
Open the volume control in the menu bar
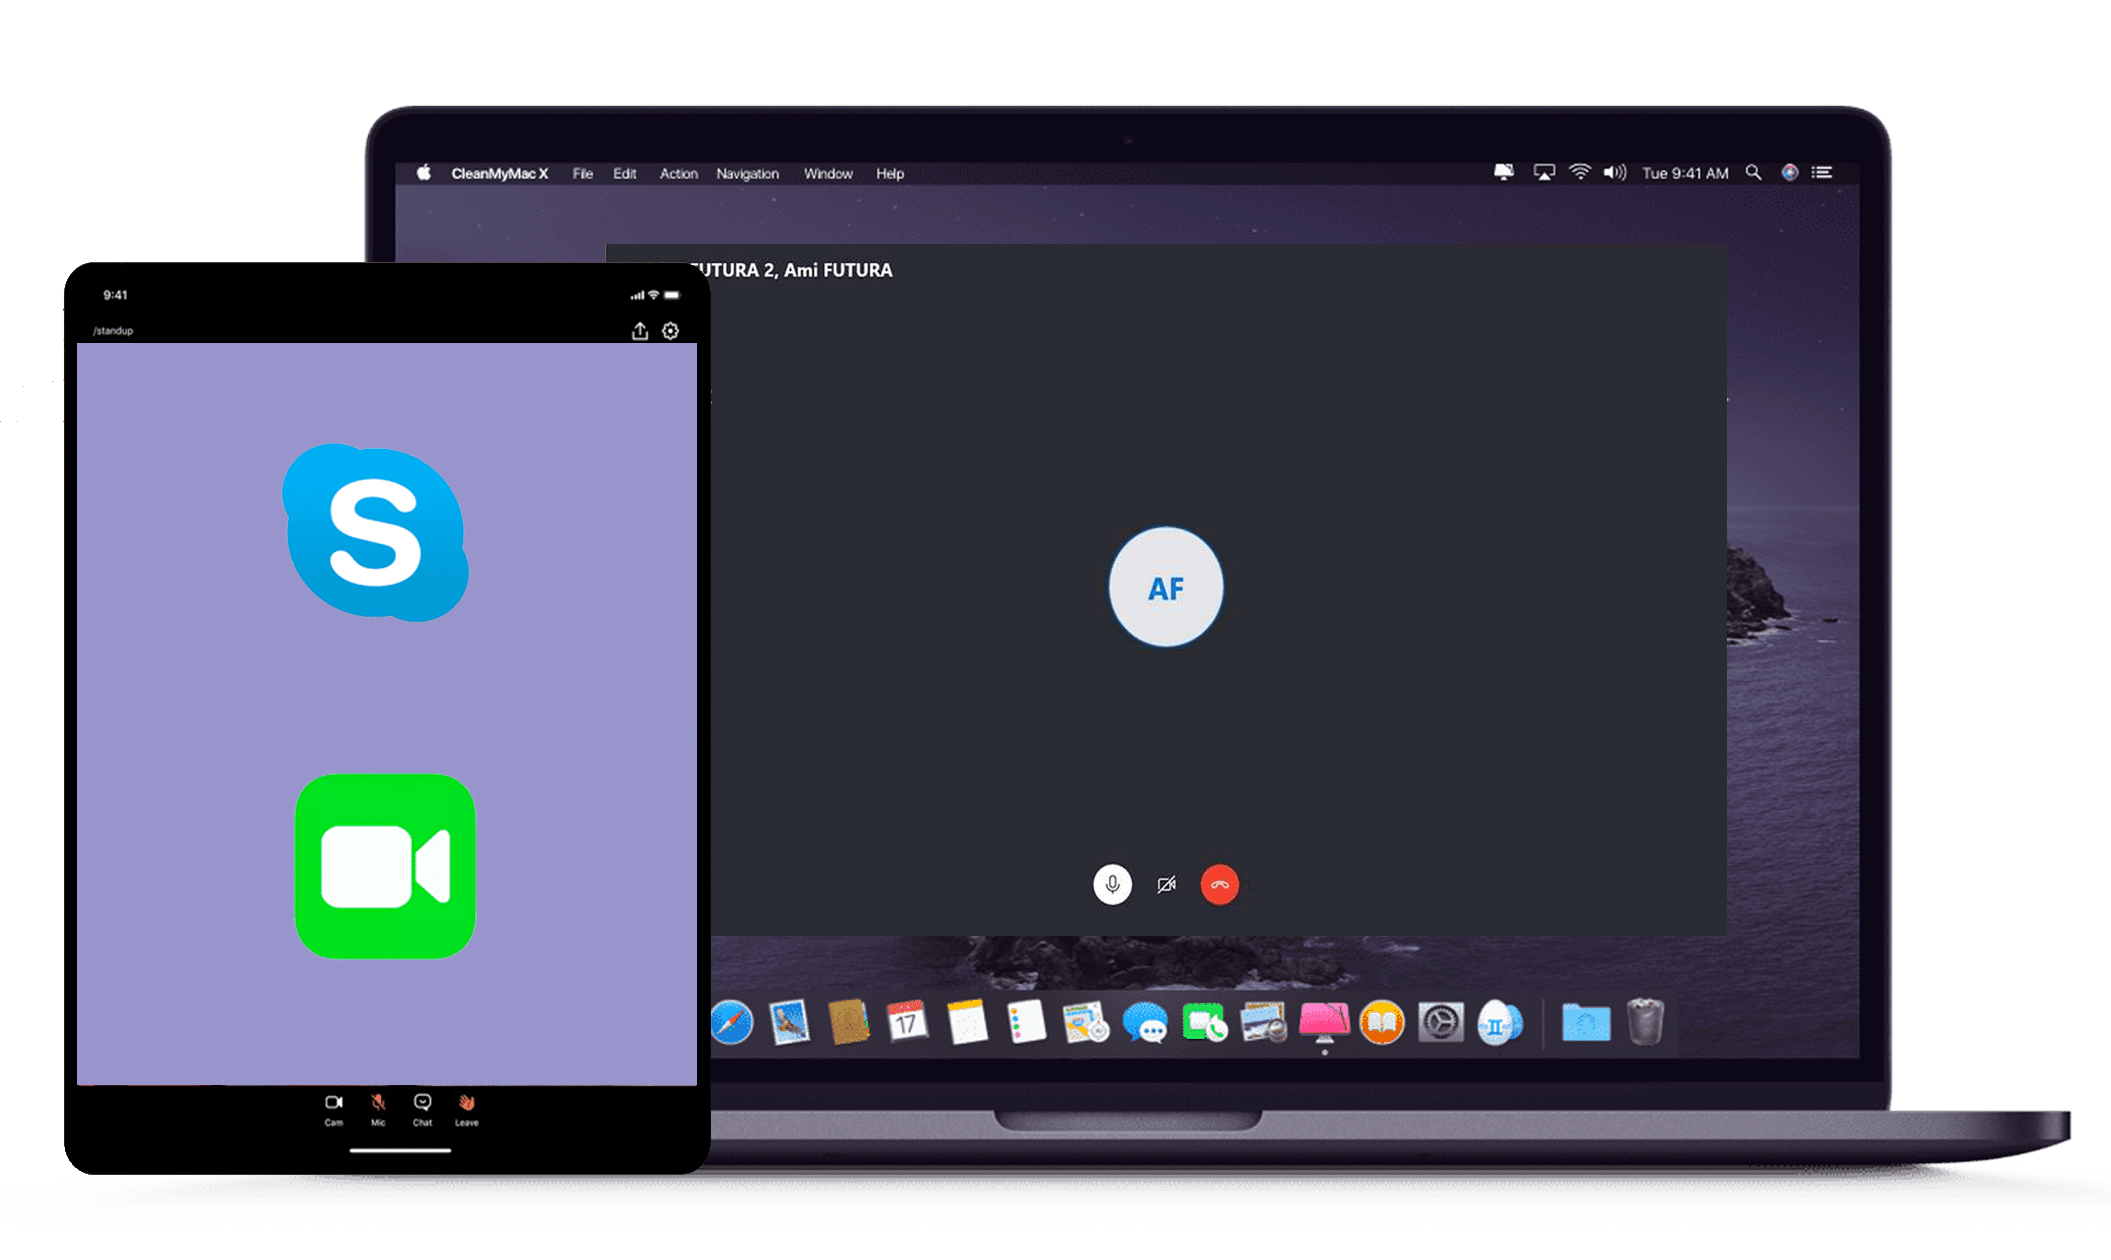1615,173
